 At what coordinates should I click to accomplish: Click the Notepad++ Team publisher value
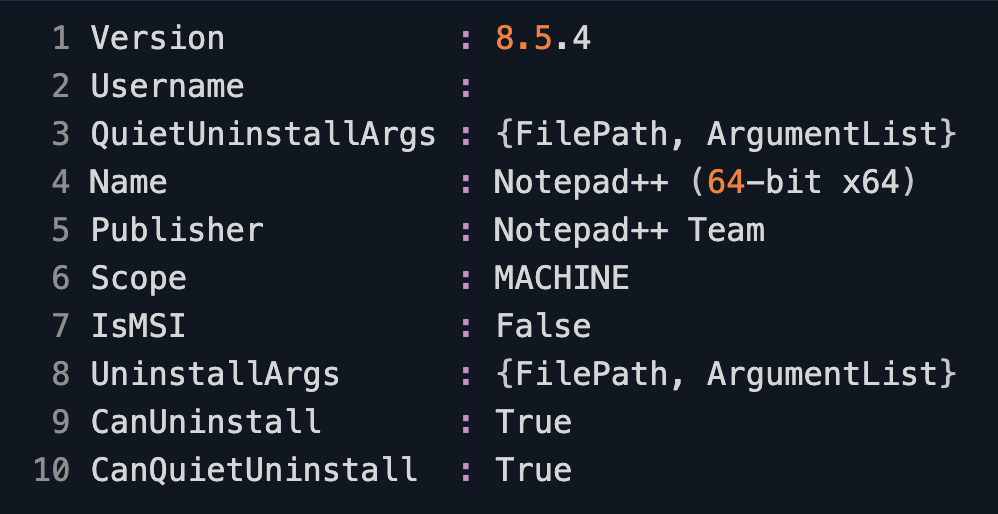tap(629, 231)
